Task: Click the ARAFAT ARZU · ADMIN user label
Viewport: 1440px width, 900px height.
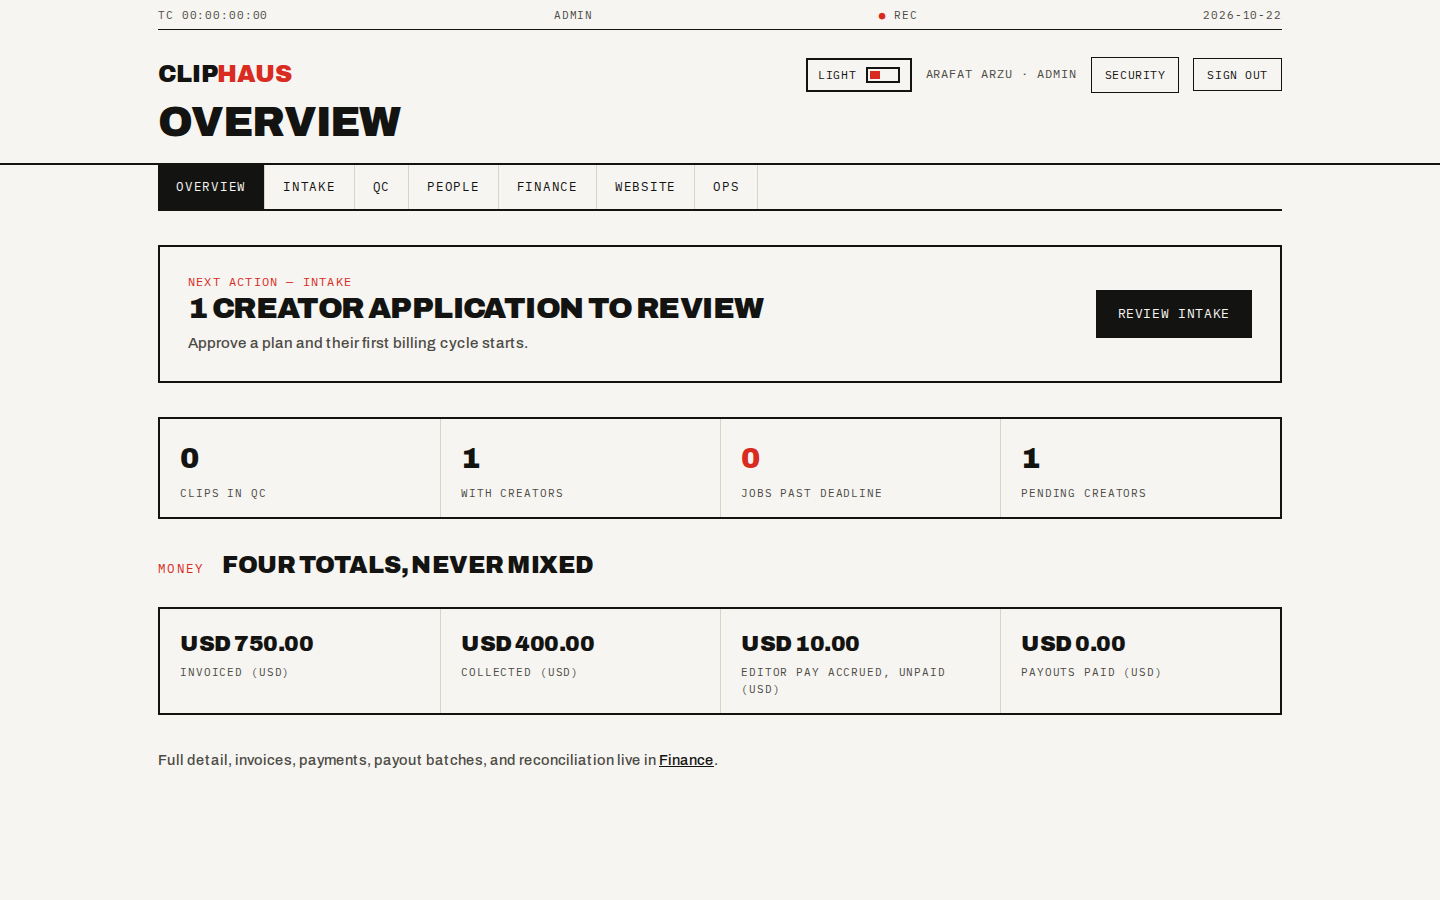Action: (1001, 75)
